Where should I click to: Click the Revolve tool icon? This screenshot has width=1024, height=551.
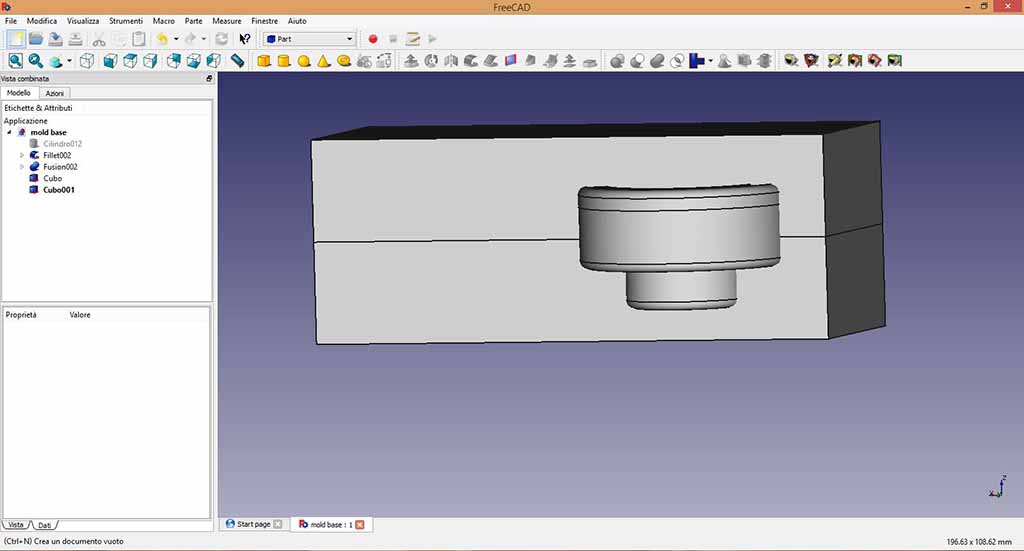tap(431, 61)
